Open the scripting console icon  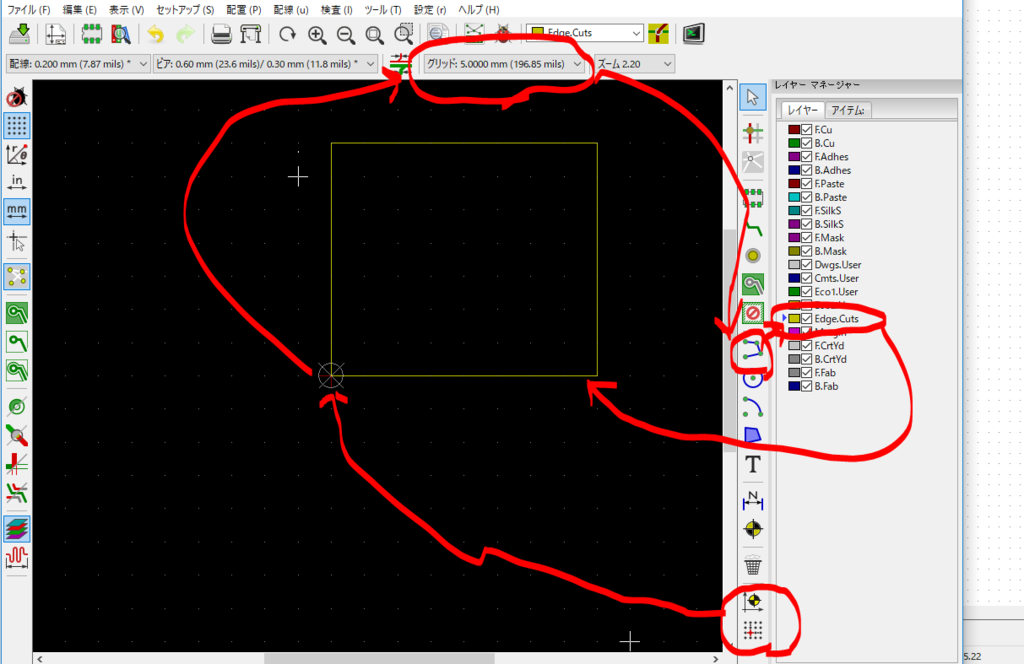point(694,33)
